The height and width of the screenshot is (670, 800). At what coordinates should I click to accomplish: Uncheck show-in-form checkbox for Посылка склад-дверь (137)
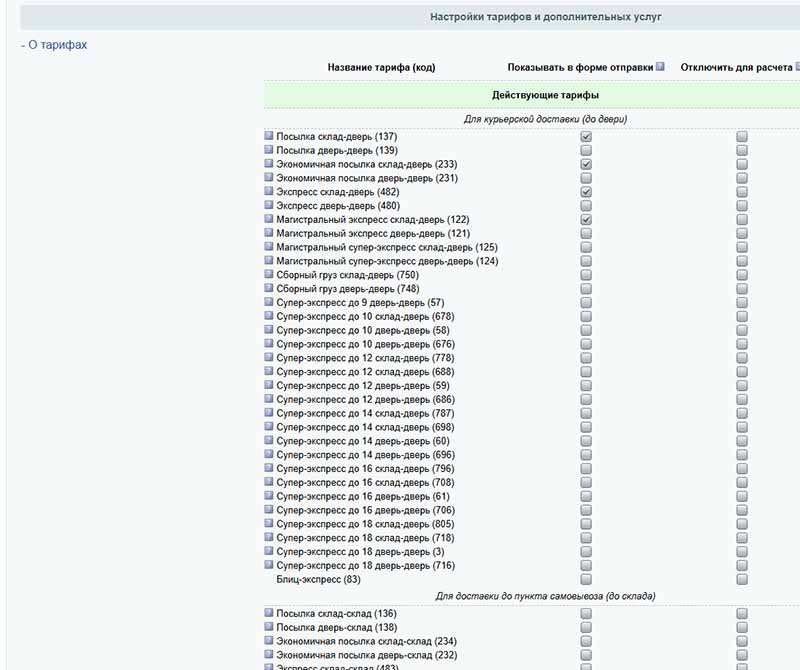point(586,136)
